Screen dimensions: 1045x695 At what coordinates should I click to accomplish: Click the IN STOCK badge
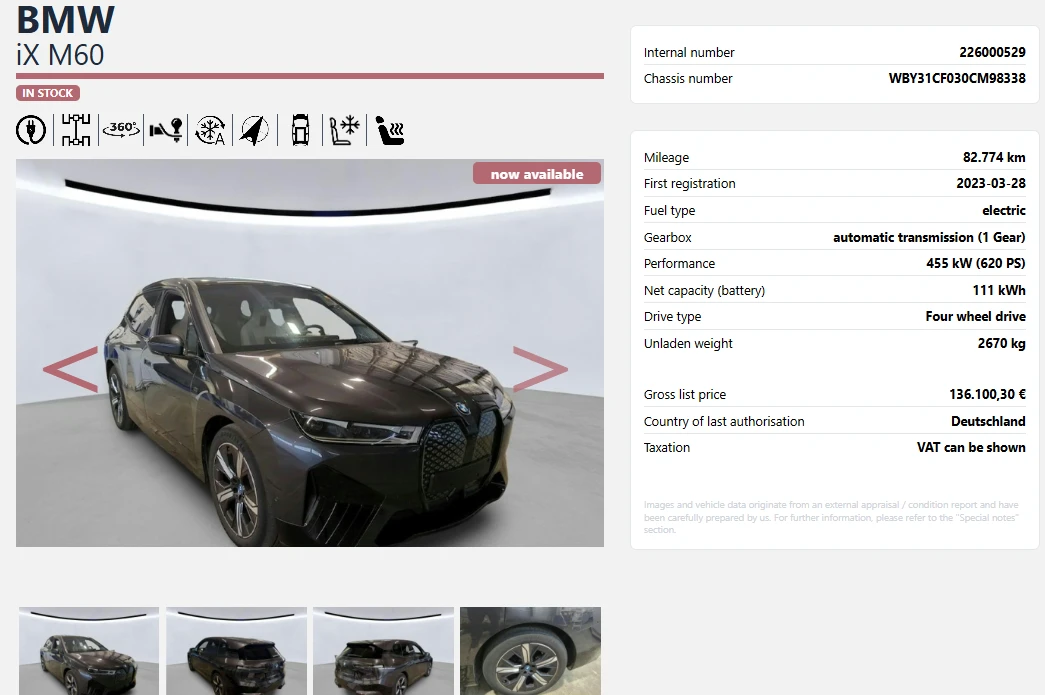point(48,93)
